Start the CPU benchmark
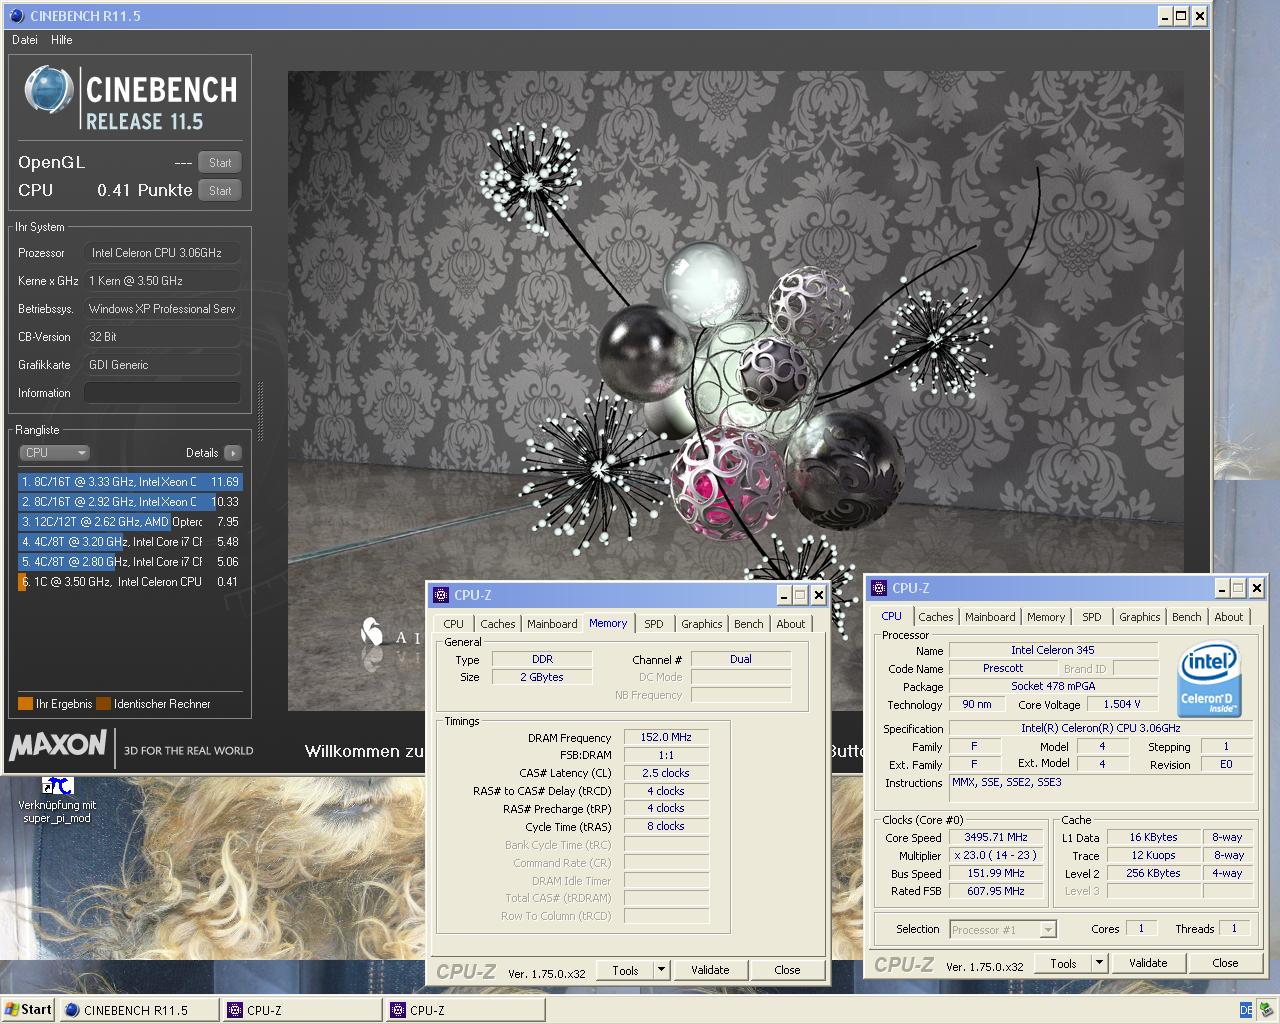Viewport: 1280px width, 1024px height. 220,190
